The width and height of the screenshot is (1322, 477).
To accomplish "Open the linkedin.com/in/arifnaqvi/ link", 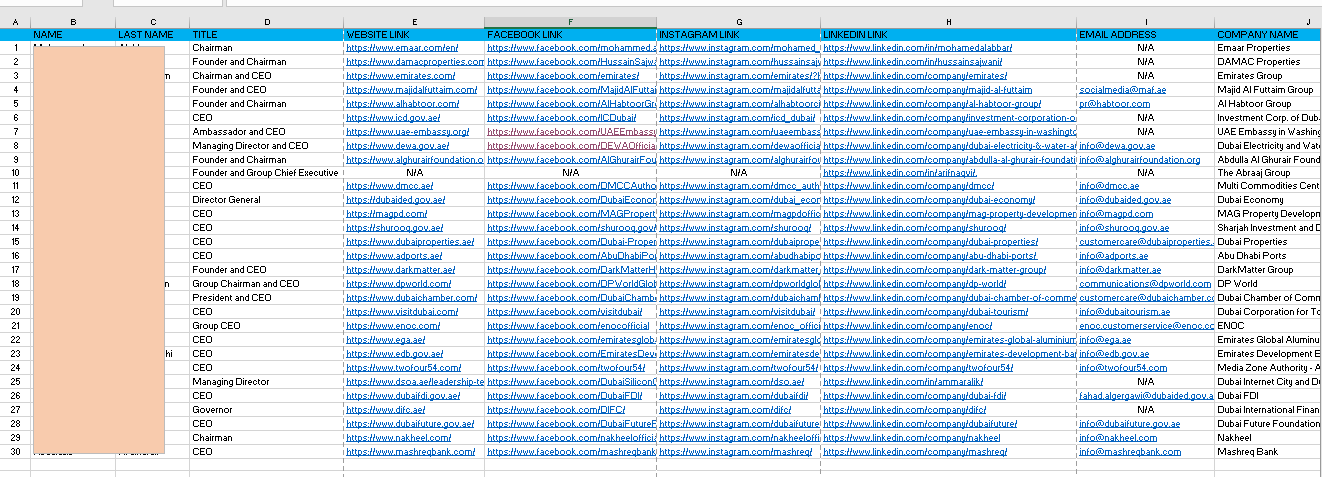I will tap(901, 172).
